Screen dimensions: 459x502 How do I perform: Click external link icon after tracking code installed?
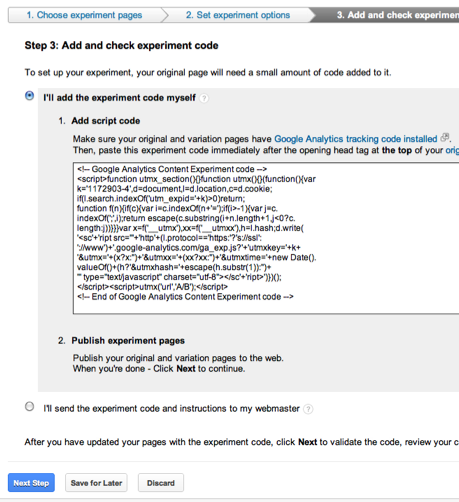[x=445, y=137]
